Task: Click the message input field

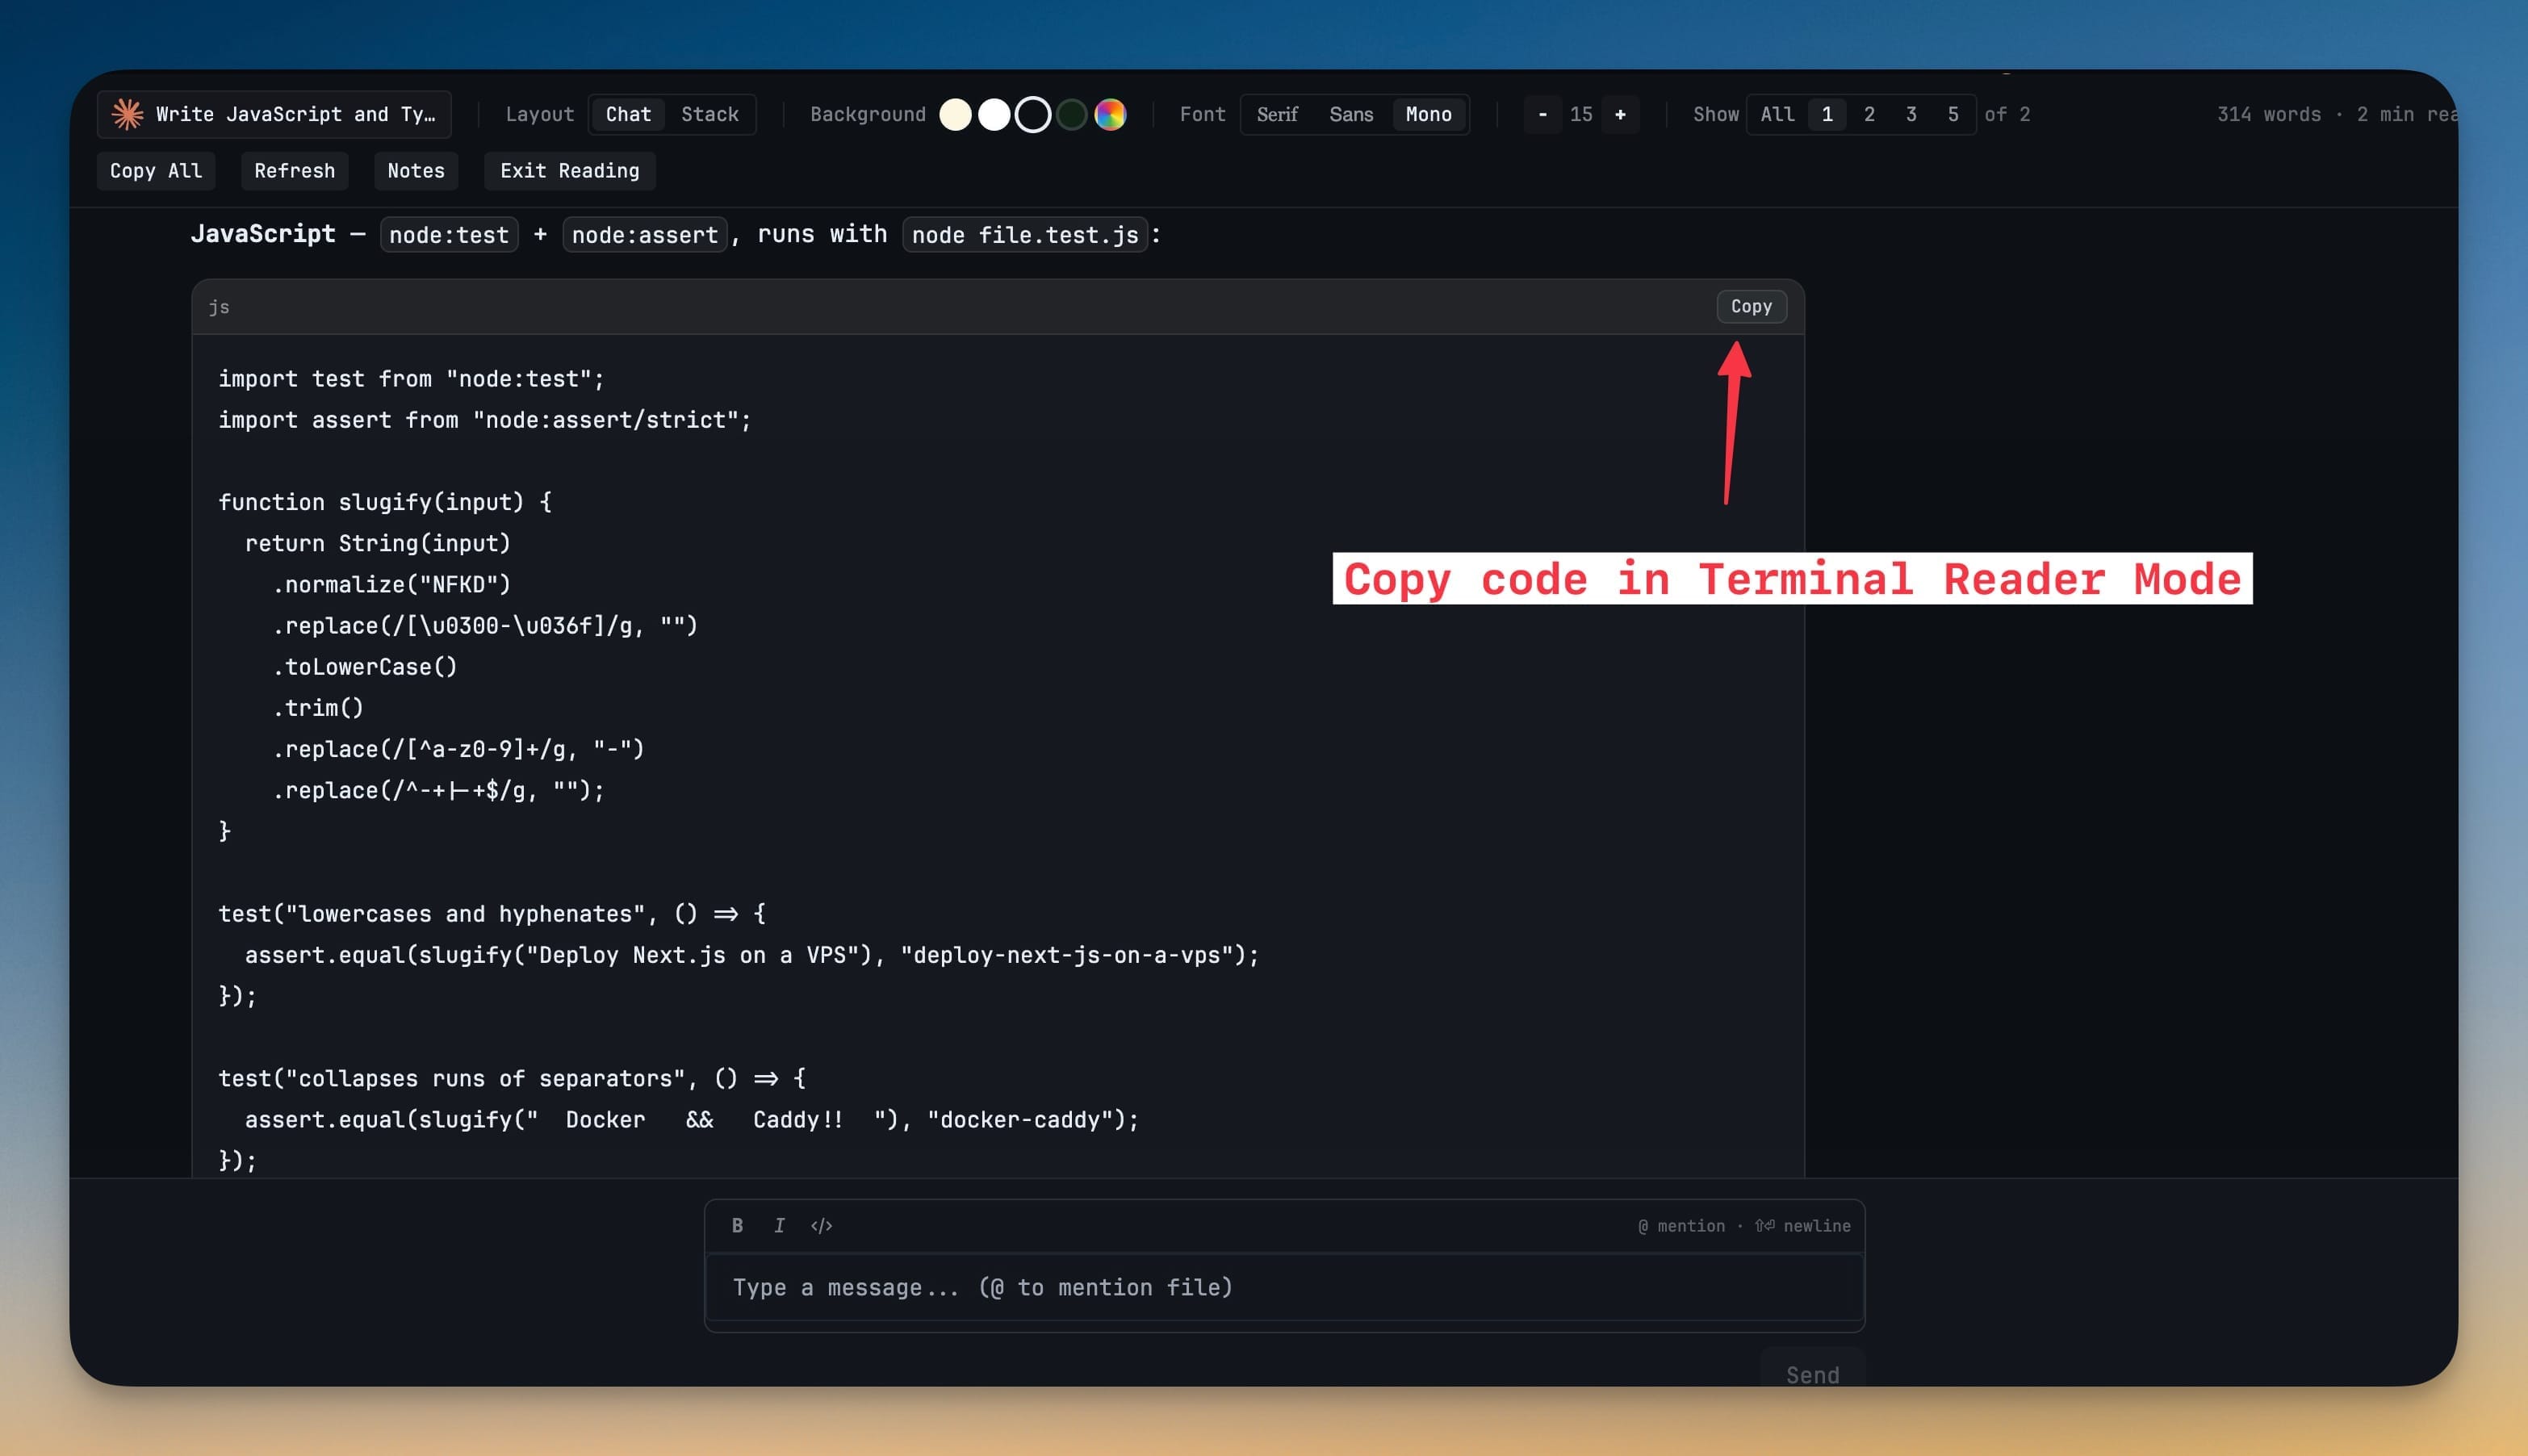Action: (x=1284, y=1287)
